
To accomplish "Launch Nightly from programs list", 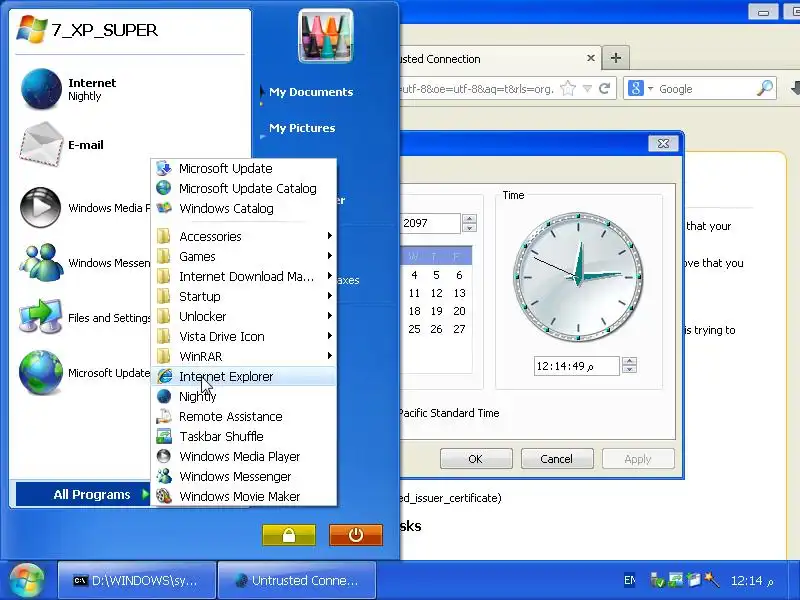I will pyautogui.click(x=244, y=396).
